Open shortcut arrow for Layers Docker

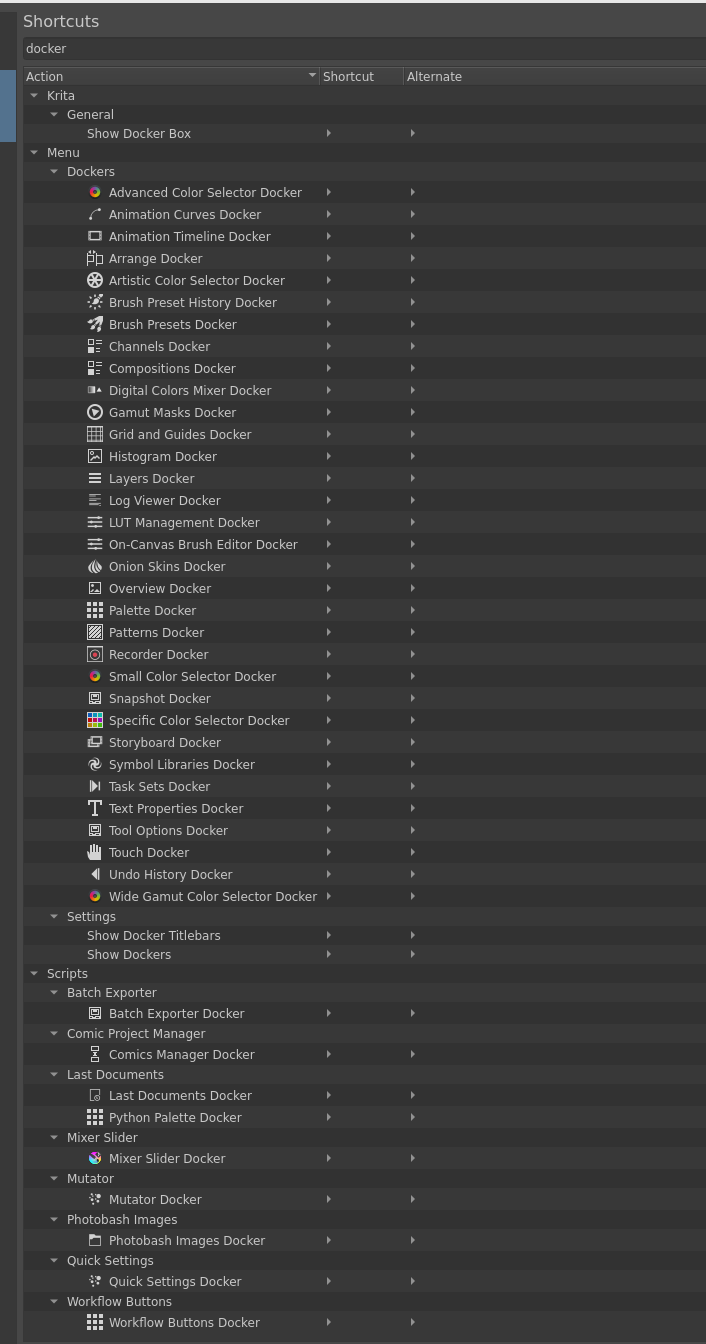[x=329, y=478]
